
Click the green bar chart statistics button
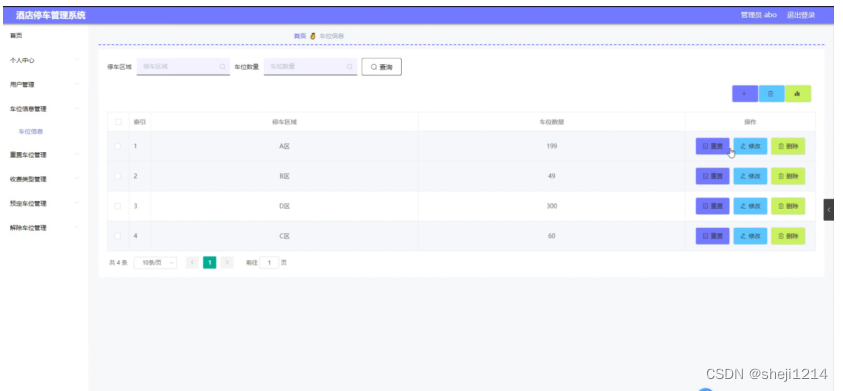(x=798, y=94)
